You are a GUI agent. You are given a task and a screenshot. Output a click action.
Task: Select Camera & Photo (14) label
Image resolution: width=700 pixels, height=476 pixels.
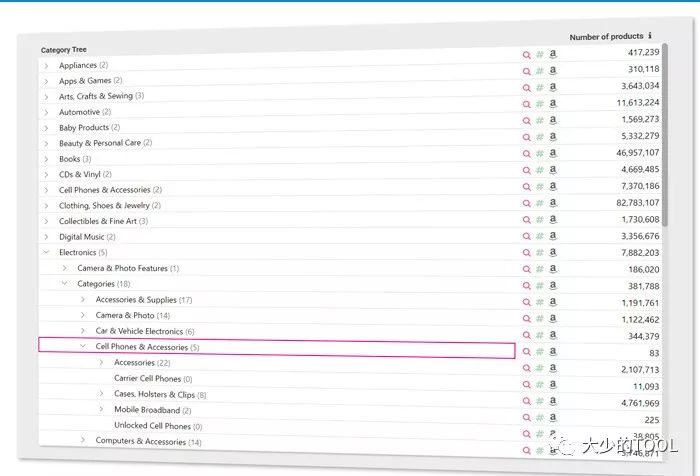(x=133, y=315)
